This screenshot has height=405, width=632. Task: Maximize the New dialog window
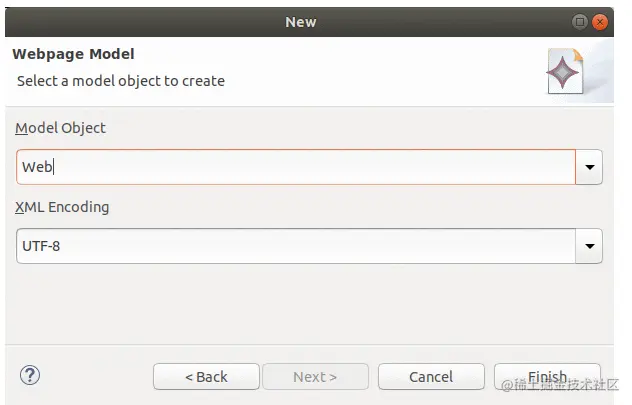coord(580,22)
